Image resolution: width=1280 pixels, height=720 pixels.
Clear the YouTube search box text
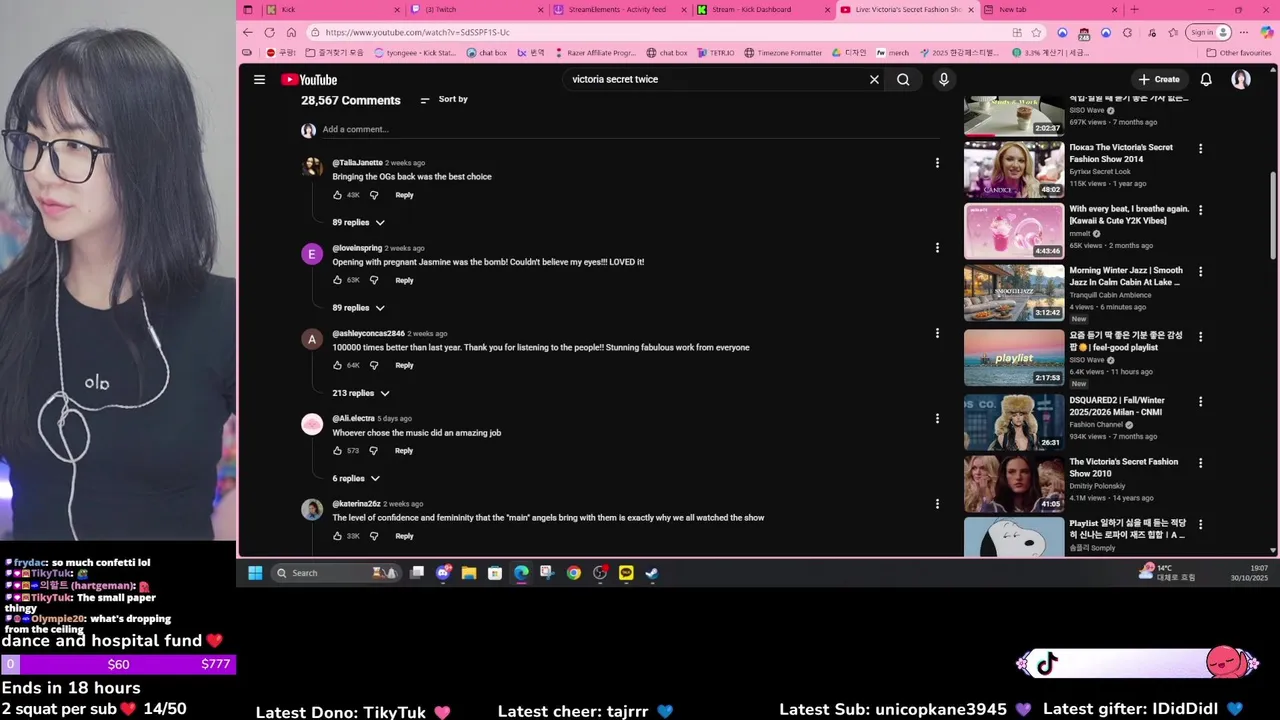click(x=874, y=79)
